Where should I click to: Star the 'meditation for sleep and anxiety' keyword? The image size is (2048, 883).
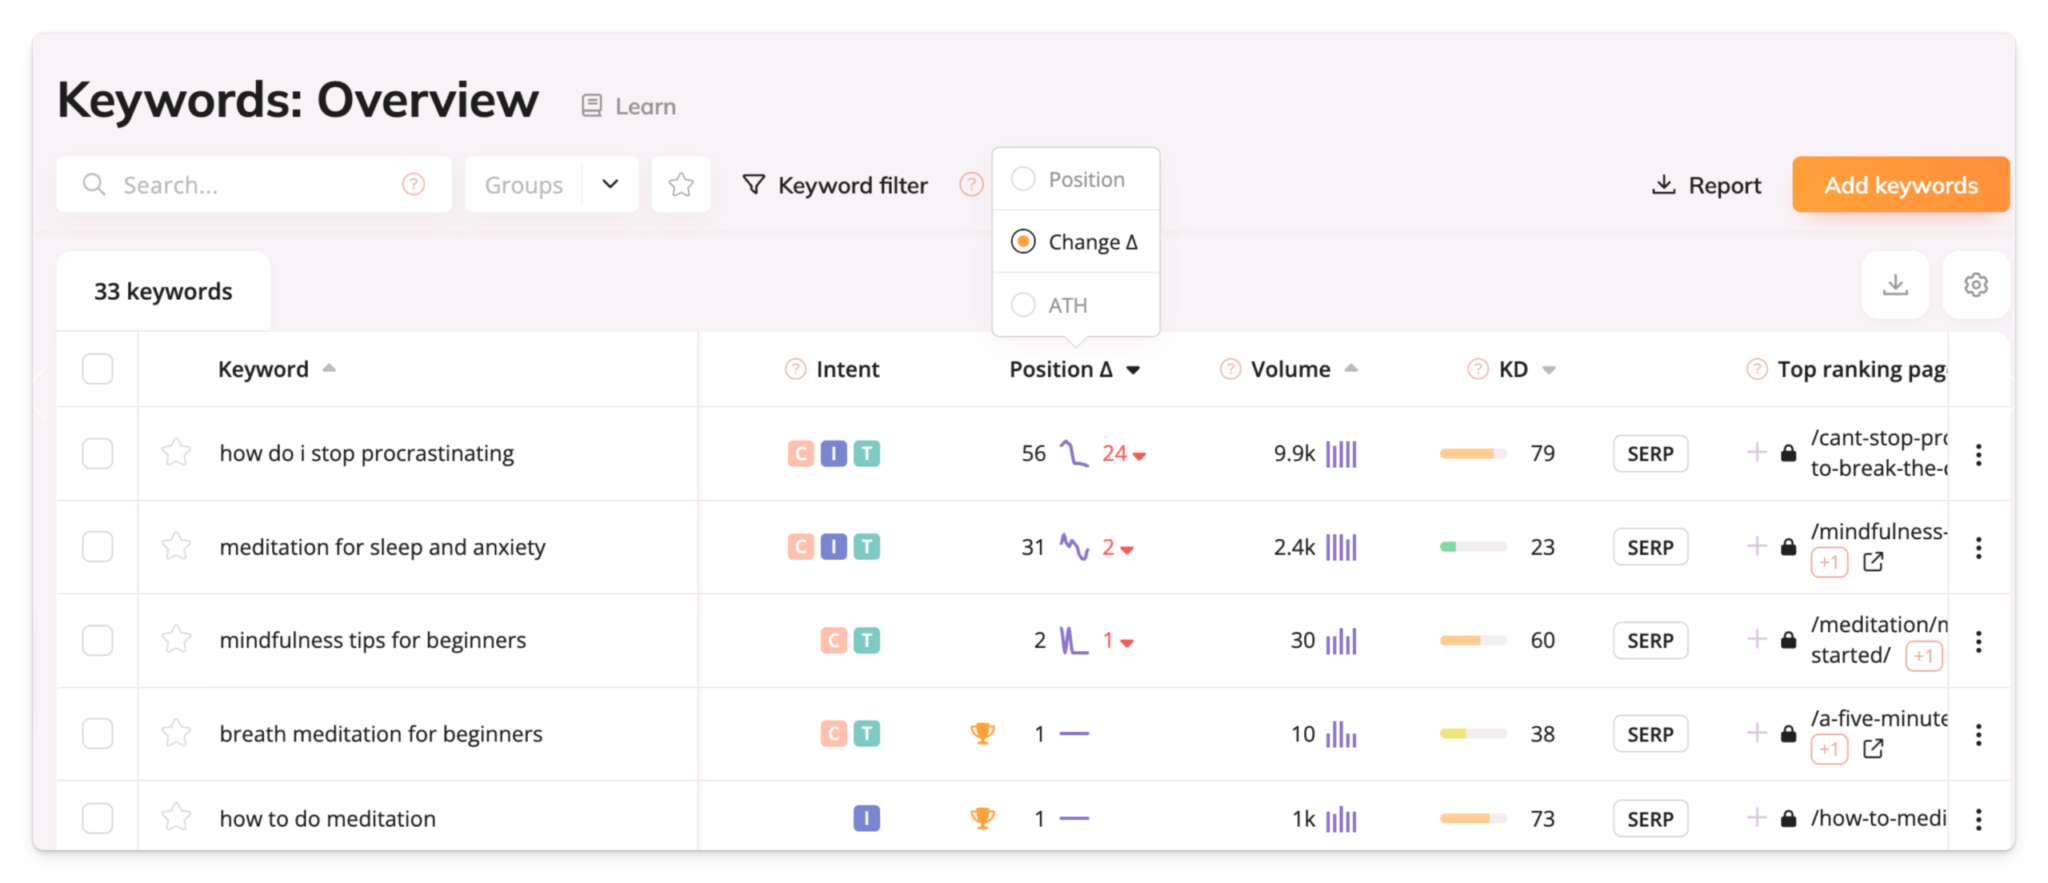tap(176, 546)
